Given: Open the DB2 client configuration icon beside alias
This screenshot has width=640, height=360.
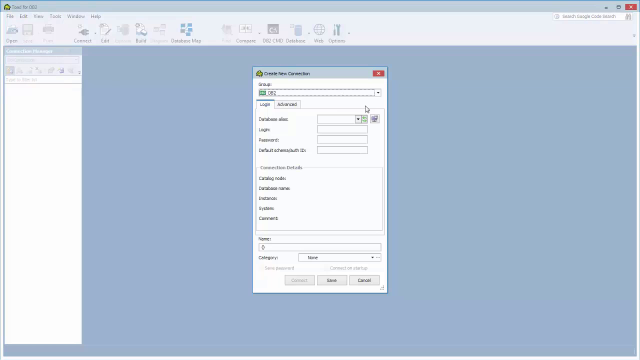Looking at the screenshot, I should click(x=375, y=119).
